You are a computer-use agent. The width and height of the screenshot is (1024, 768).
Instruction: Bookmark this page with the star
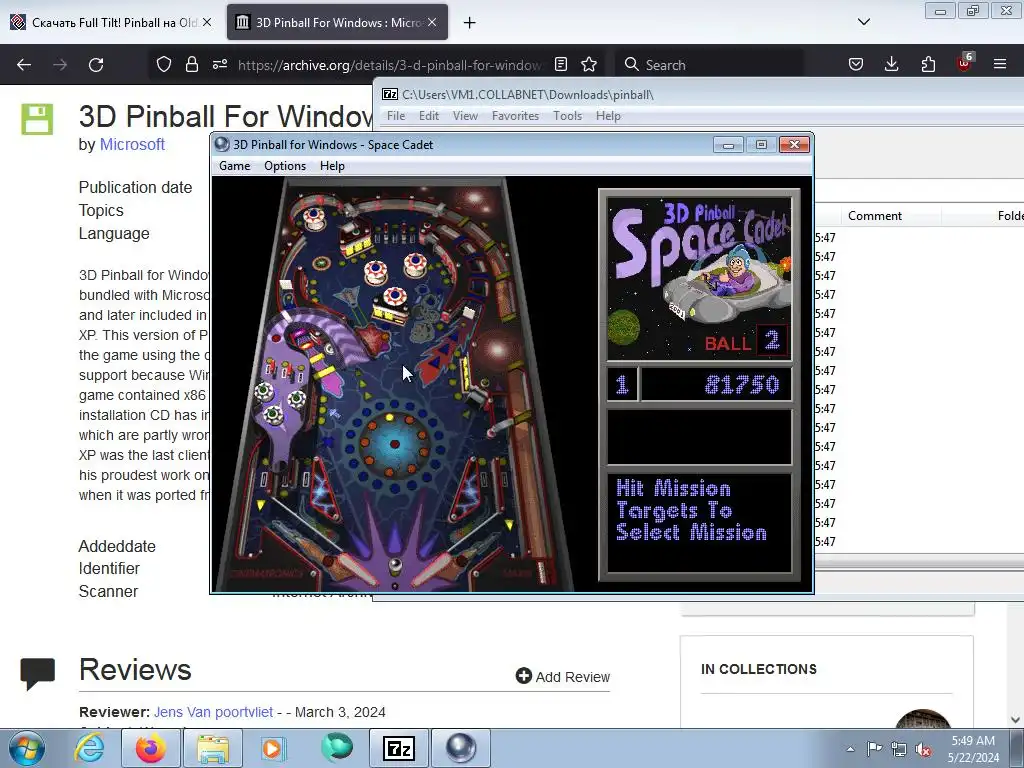point(589,65)
